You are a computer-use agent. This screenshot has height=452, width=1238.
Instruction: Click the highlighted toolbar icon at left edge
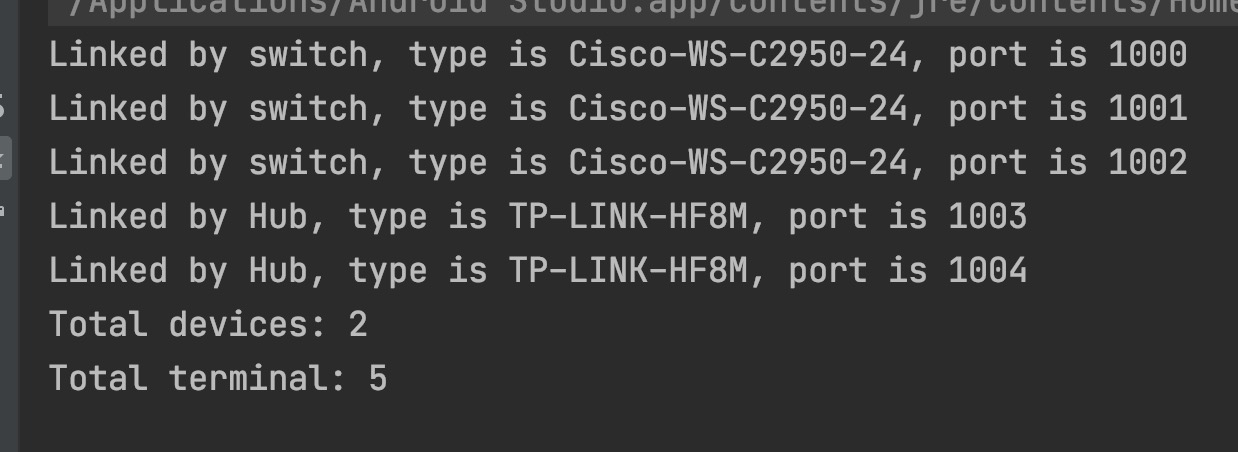coord(5,158)
